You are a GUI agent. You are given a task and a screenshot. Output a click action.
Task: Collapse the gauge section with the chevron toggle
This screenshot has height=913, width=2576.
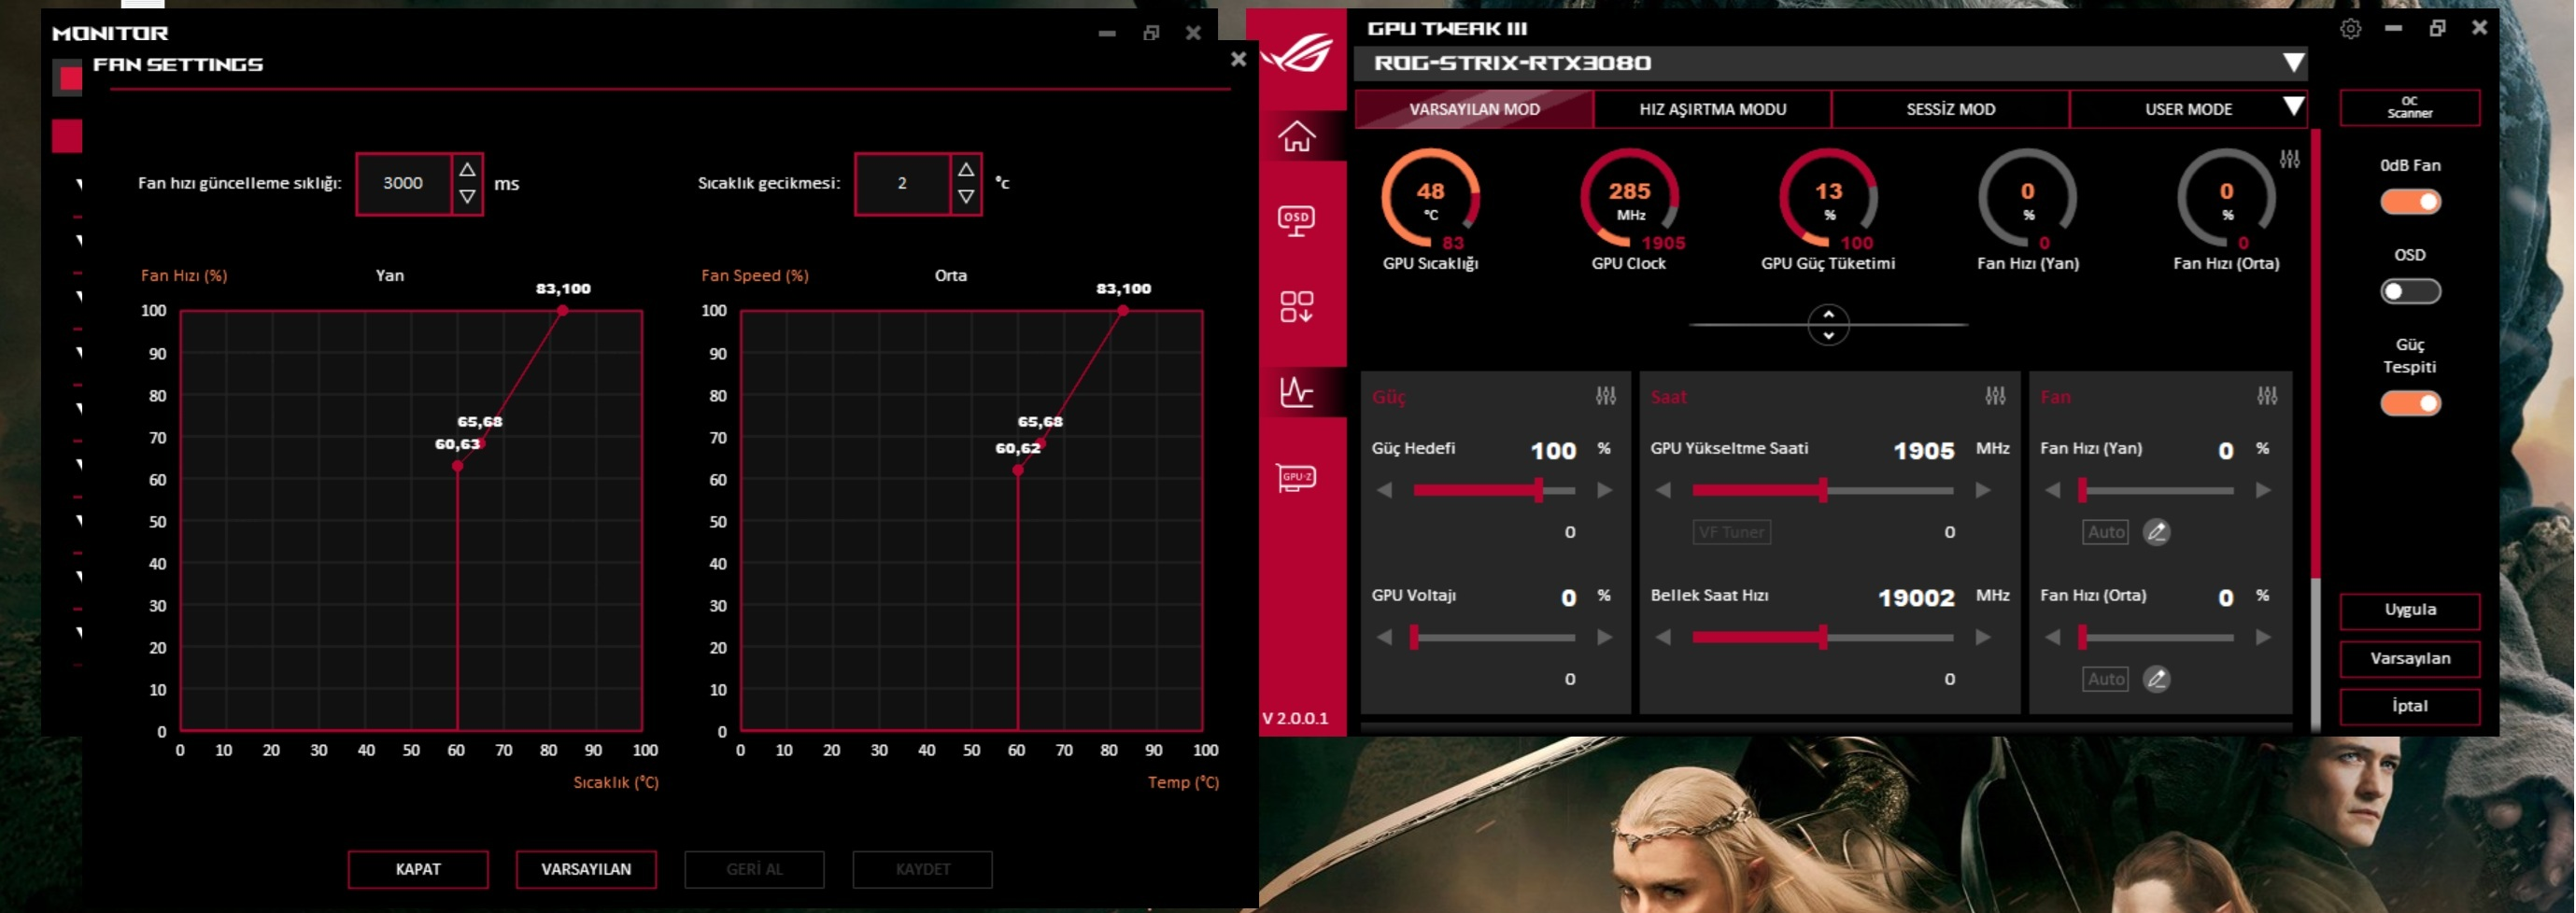[1828, 324]
